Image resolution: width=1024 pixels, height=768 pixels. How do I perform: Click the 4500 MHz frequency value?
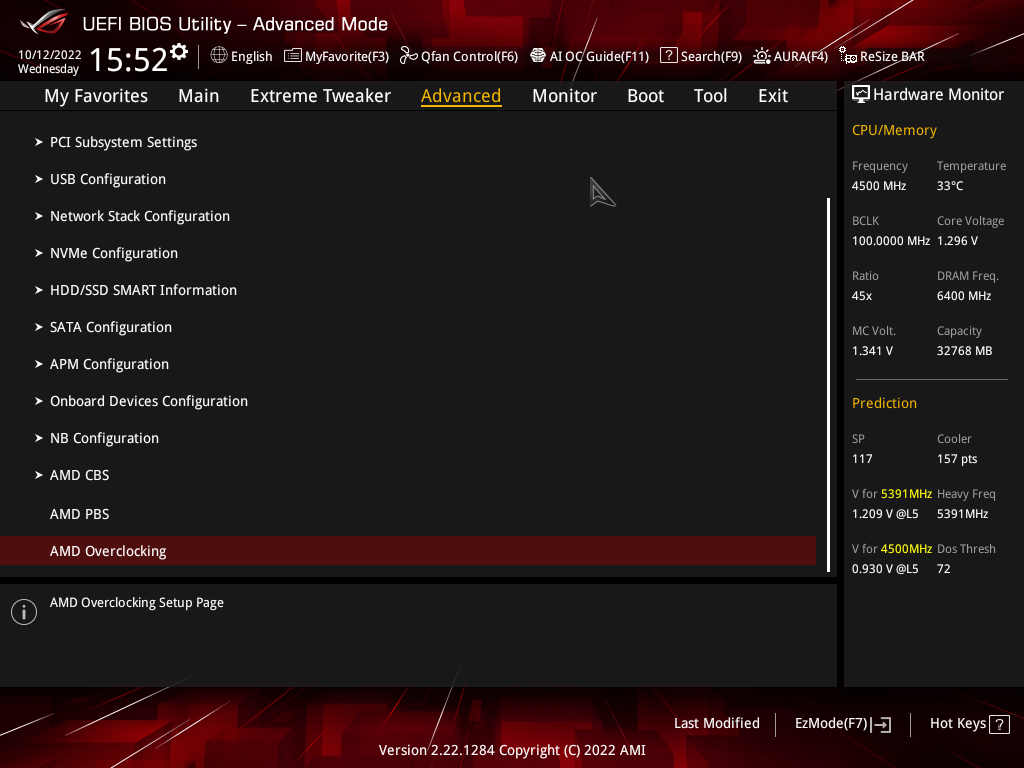coord(878,185)
